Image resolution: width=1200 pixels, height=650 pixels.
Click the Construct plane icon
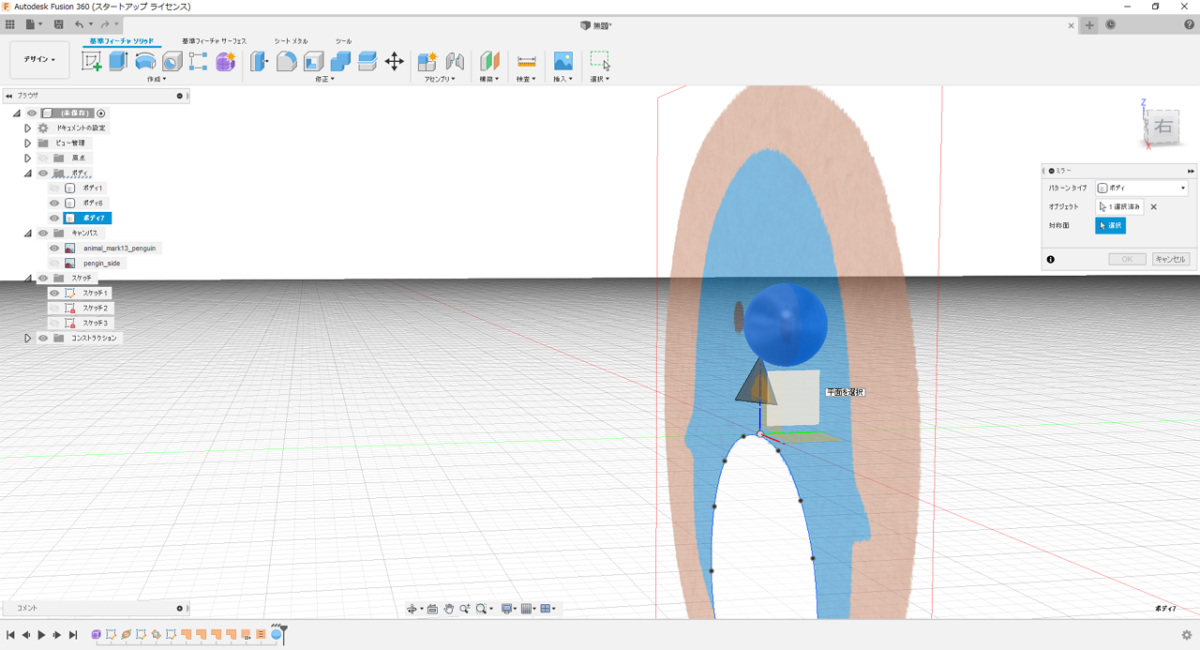coord(490,61)
